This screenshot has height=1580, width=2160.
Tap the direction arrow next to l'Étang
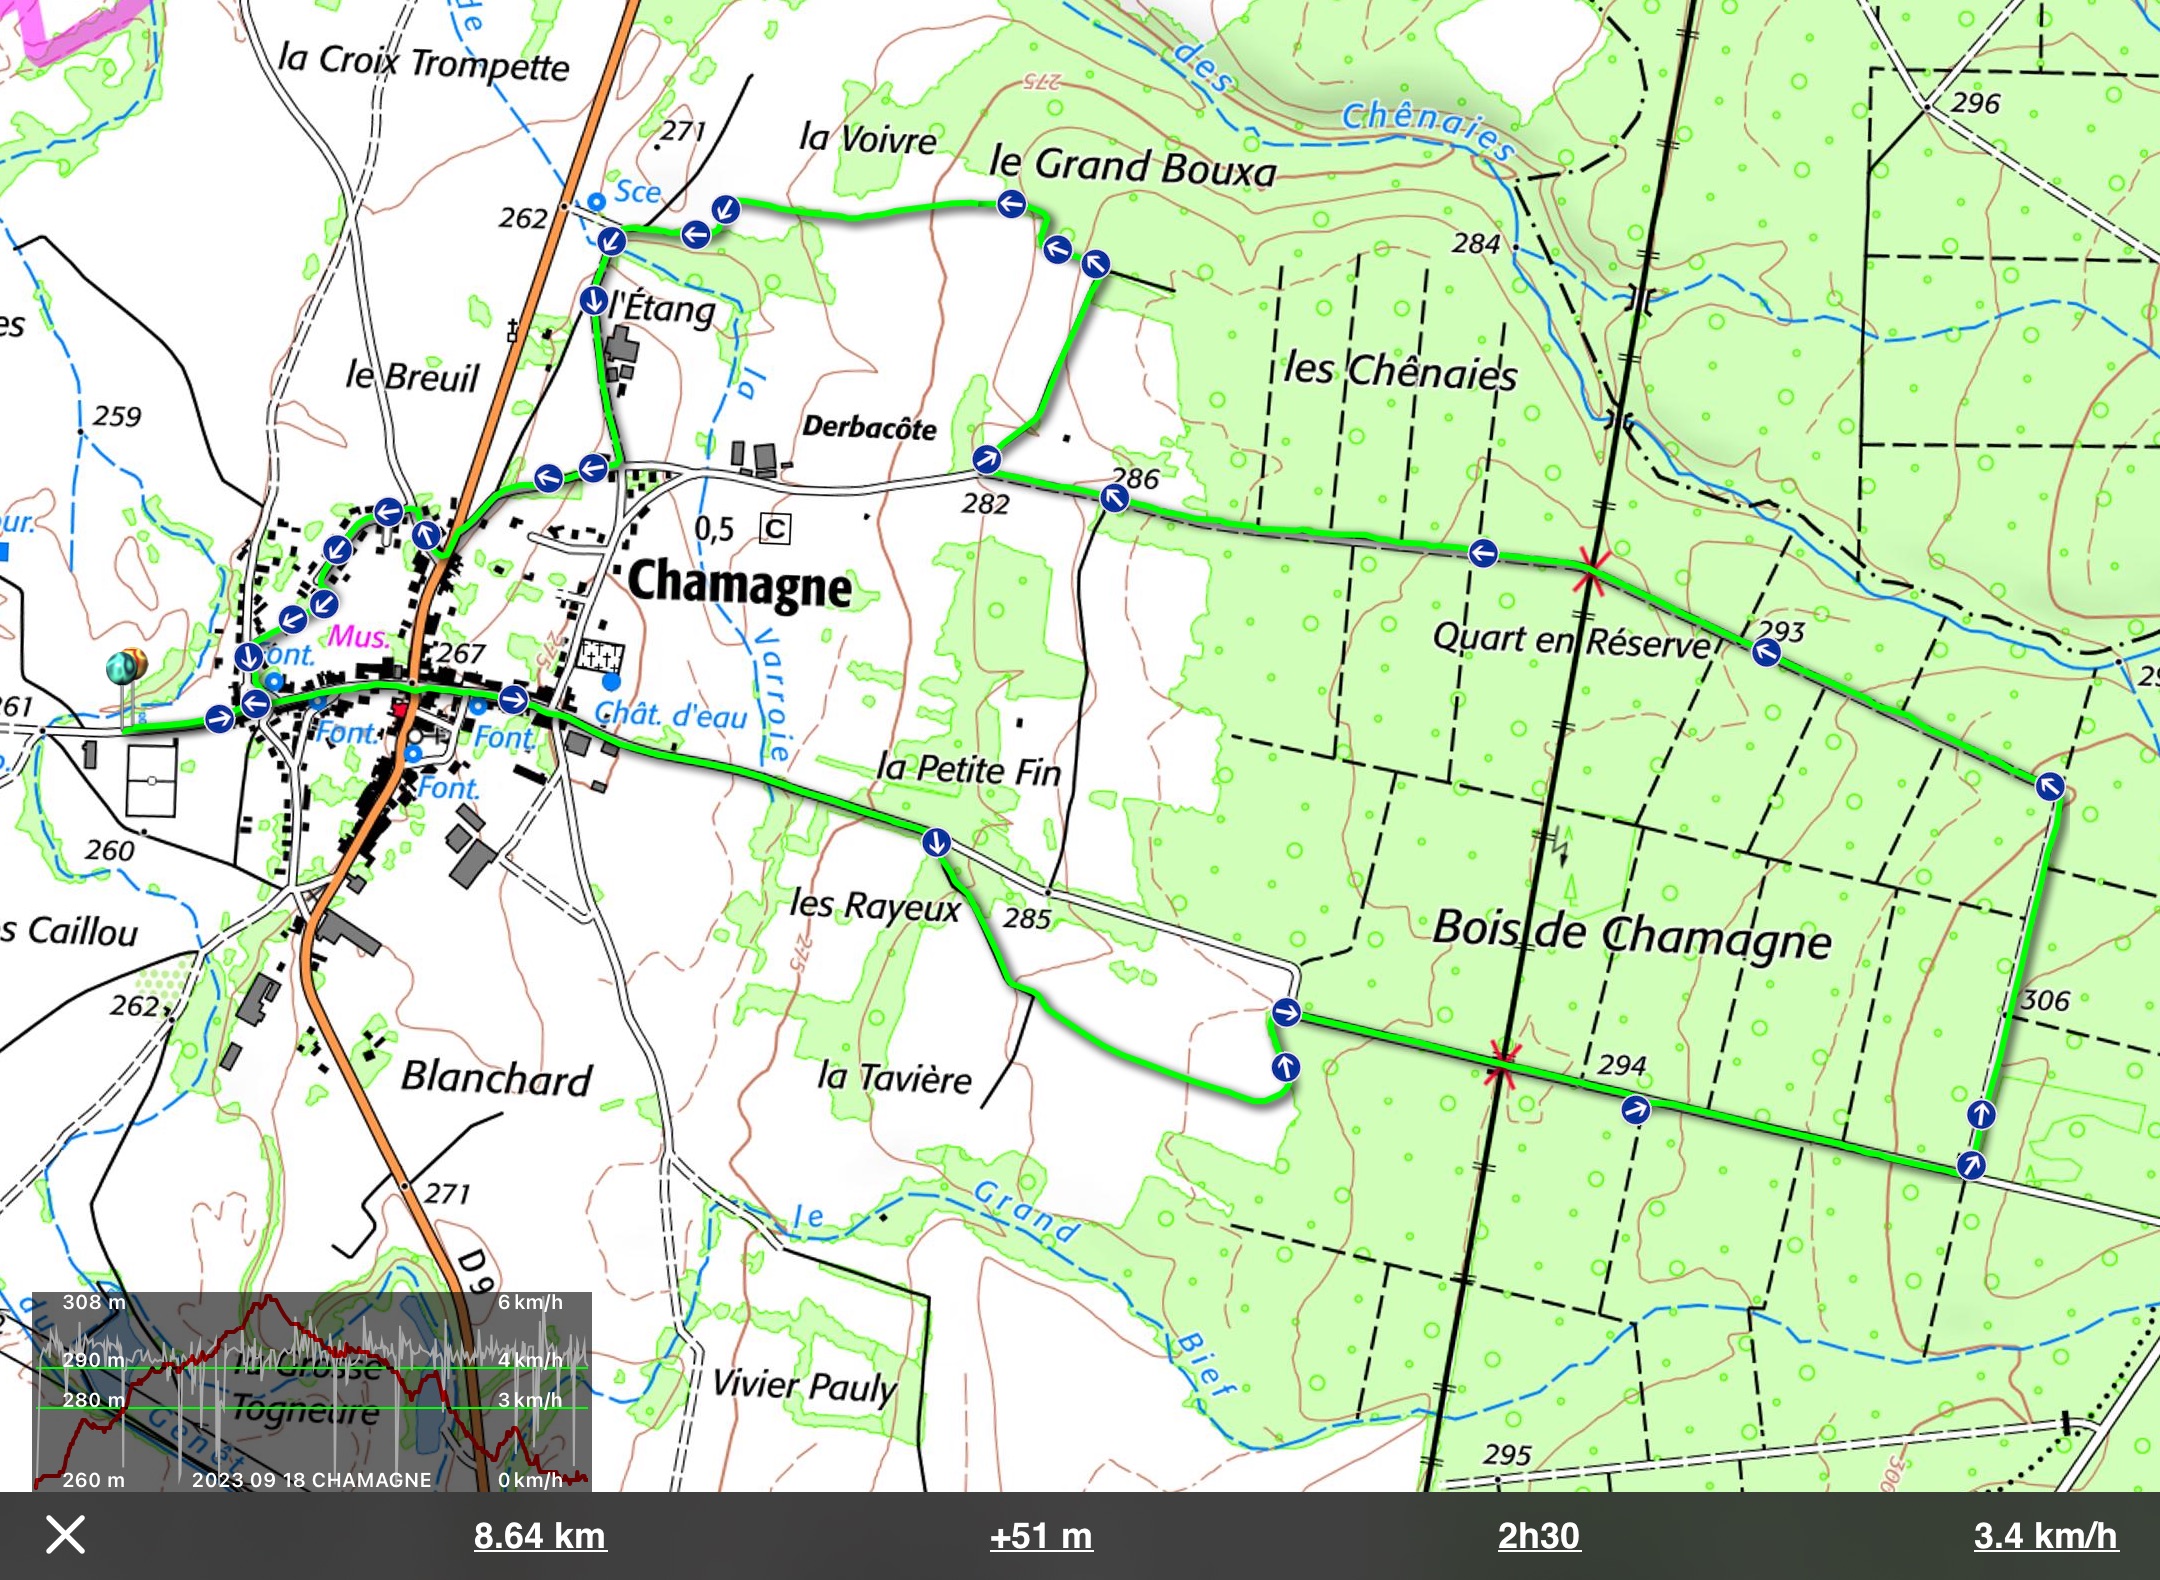[593, 300]
